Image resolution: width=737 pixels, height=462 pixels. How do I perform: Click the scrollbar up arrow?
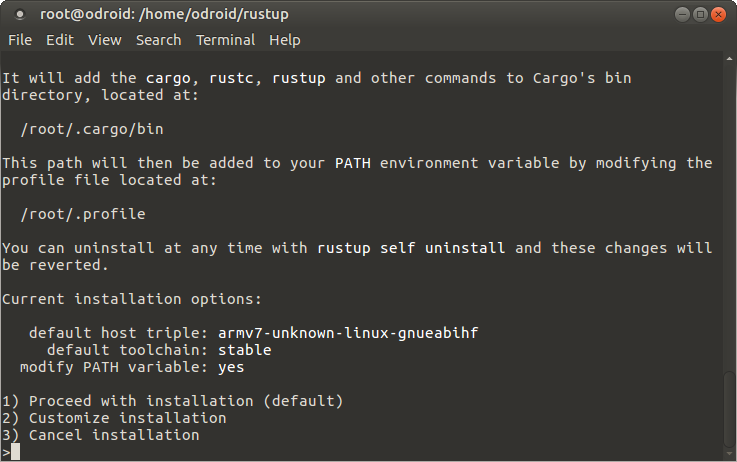coord(729,59)
